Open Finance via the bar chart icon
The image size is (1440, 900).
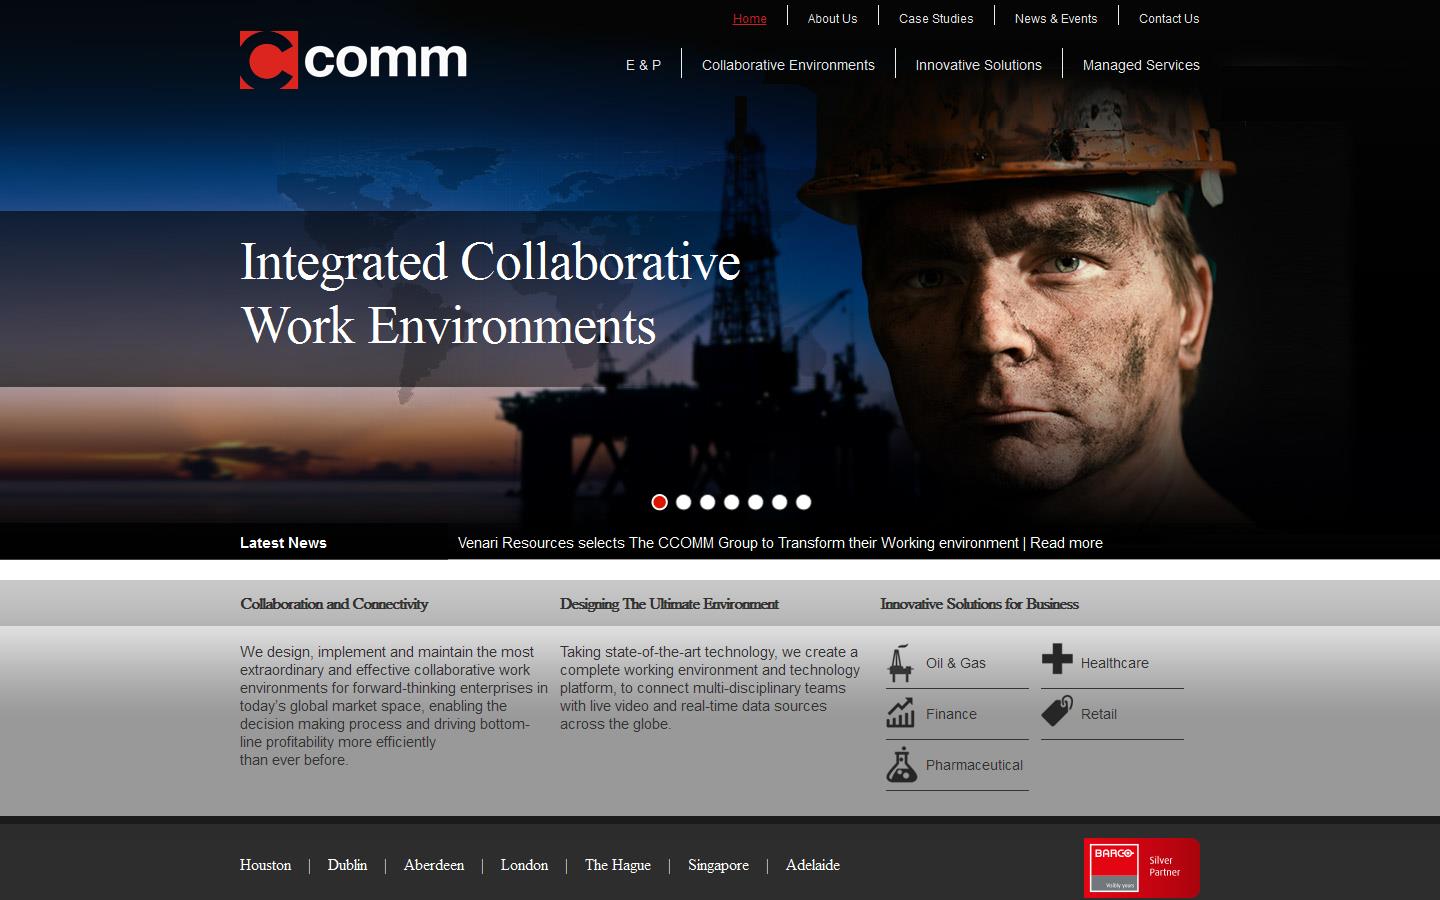pyautogui.click(x=900, y=713)
